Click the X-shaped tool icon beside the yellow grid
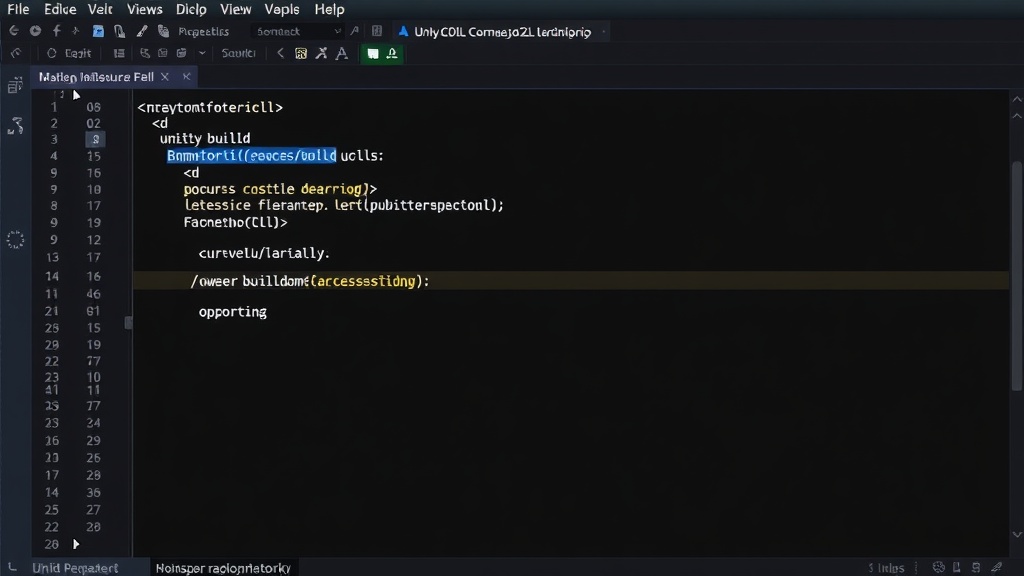This screenshot has height=576, width=1024. (321, 54)
